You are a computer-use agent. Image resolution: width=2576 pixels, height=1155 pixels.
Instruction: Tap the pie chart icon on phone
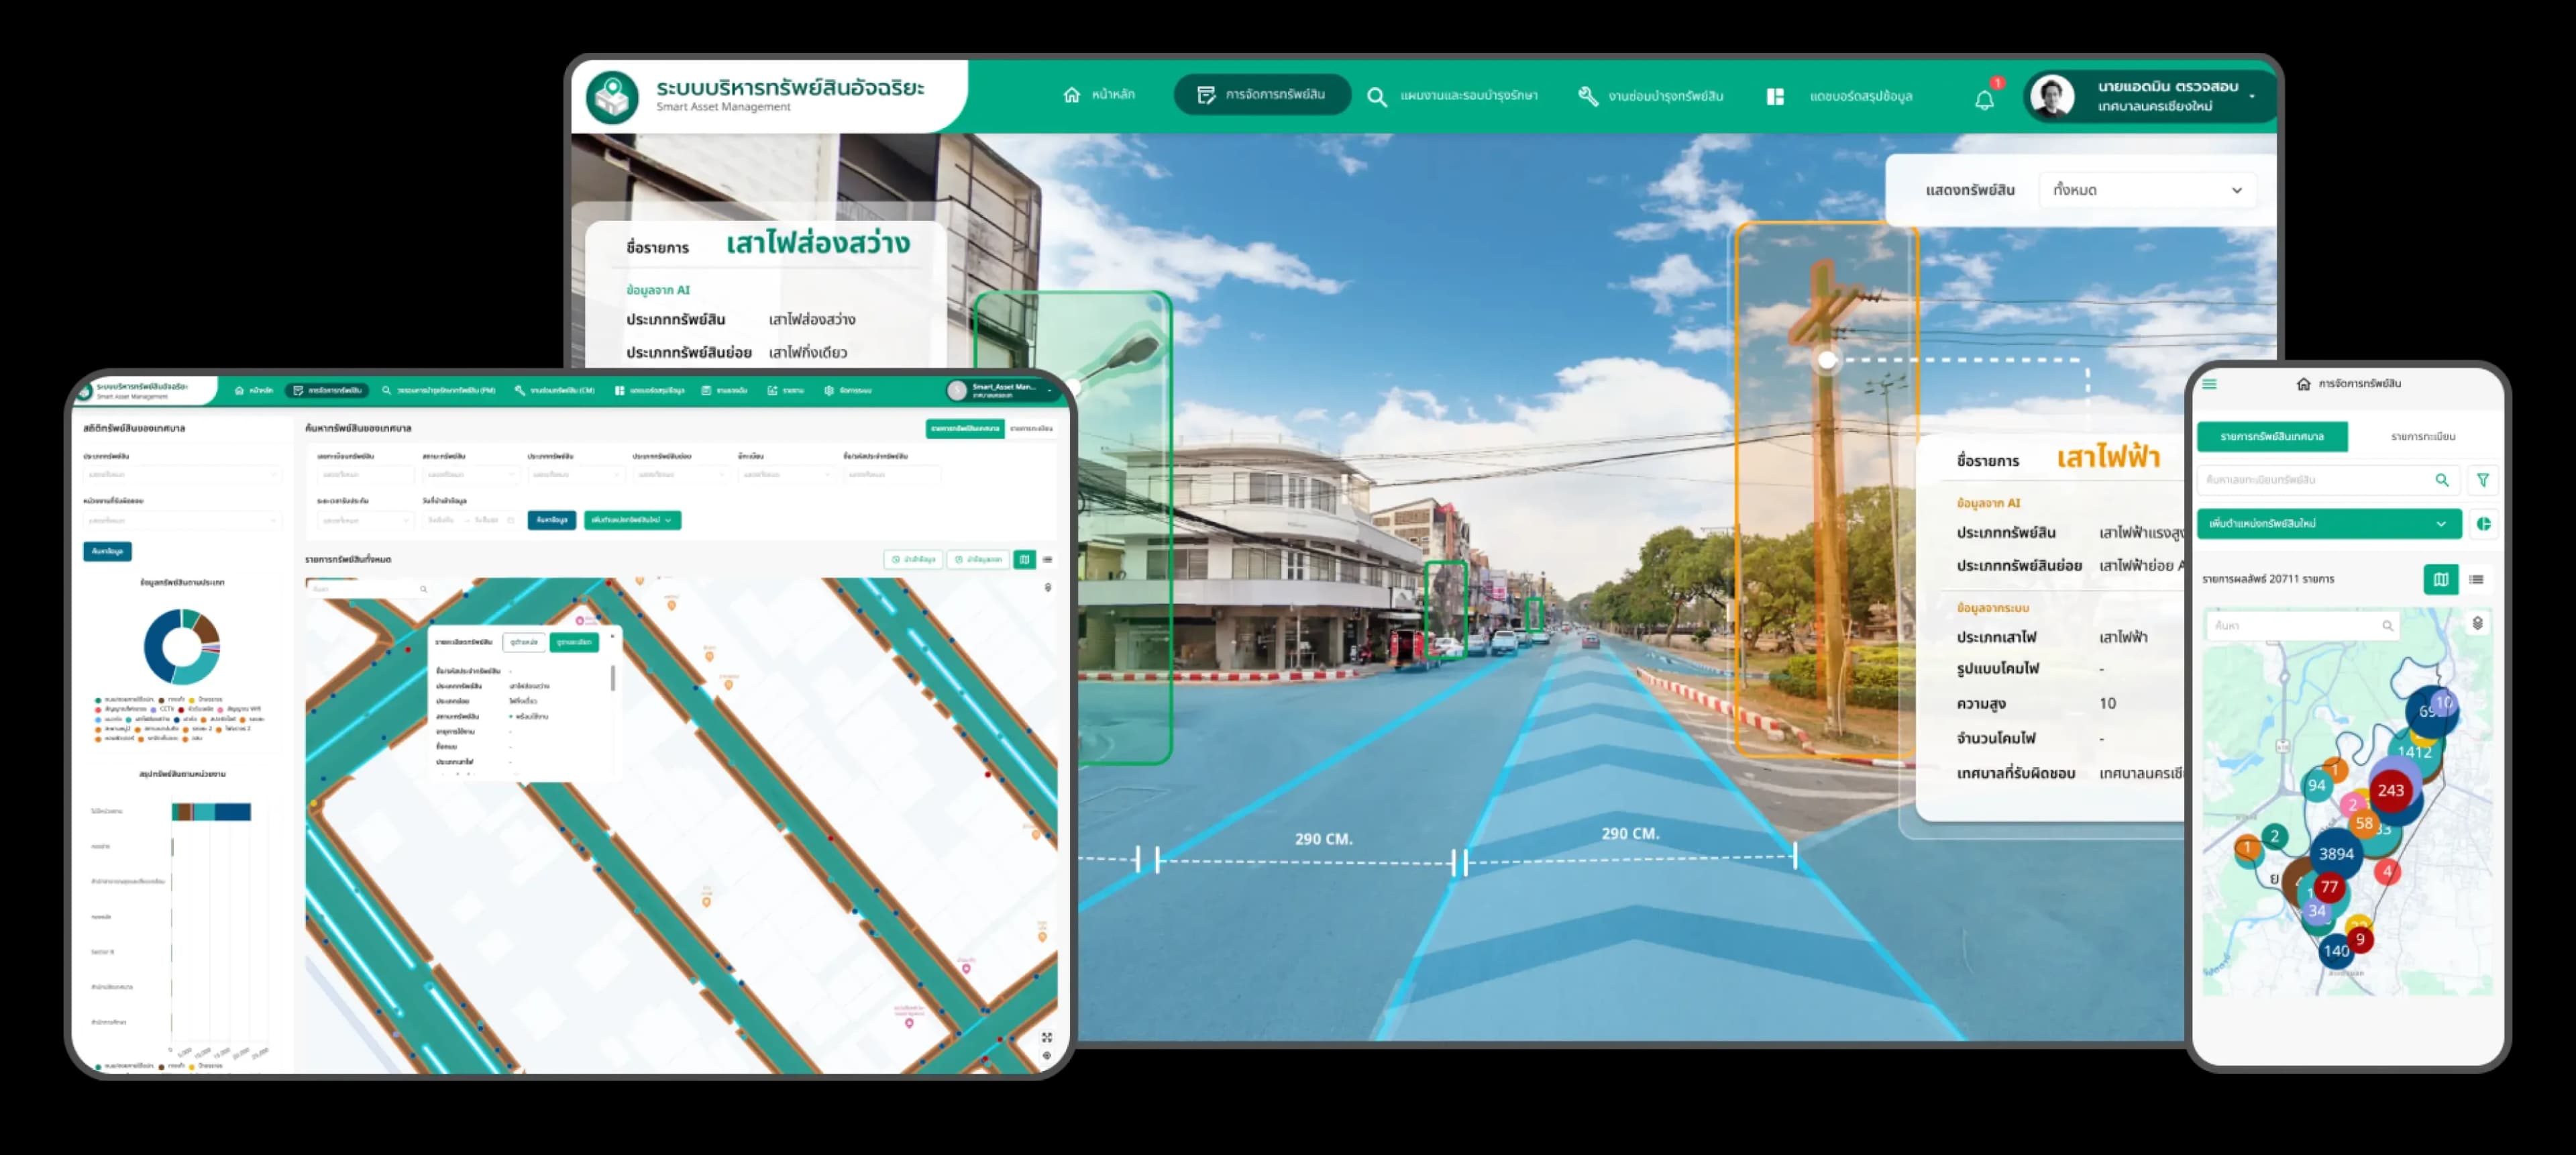click(x=2483, y=524)
